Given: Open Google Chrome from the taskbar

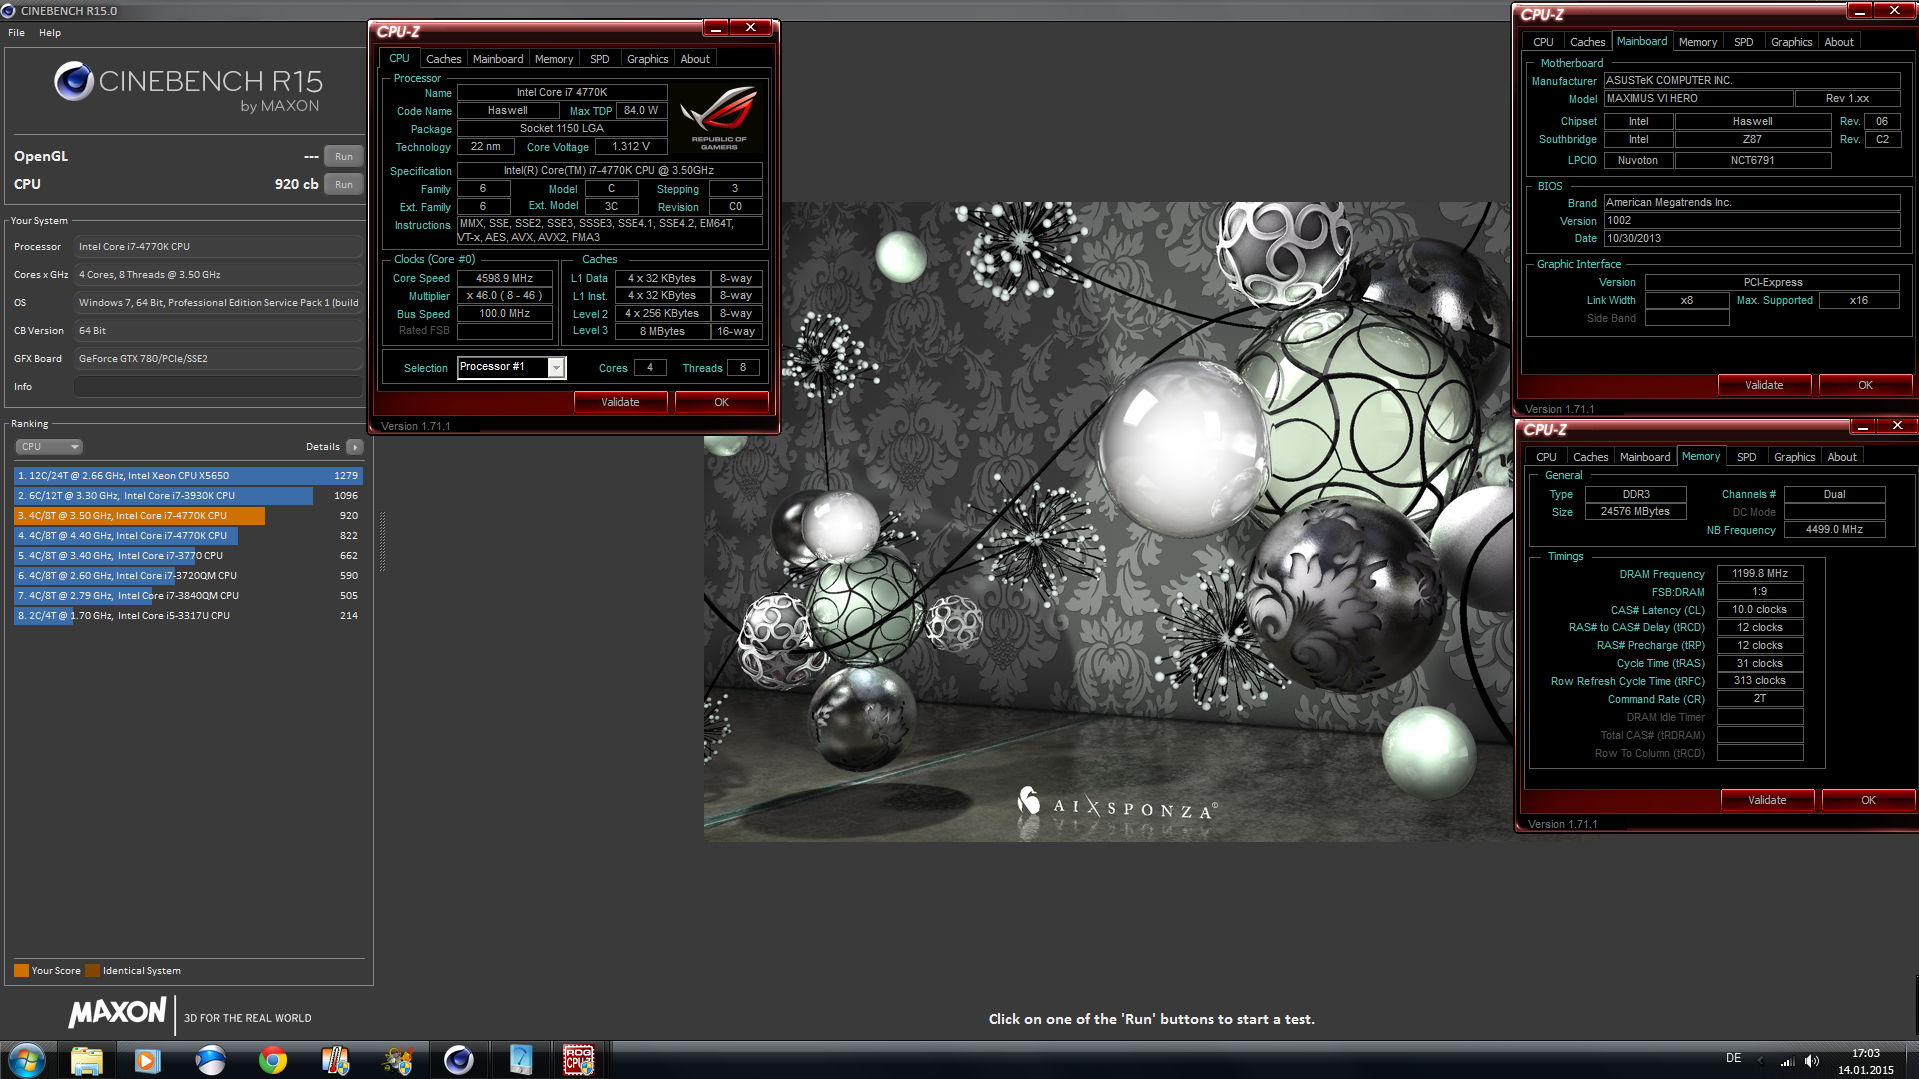Looking at the screenshot, I should (x=272, y=1060).
